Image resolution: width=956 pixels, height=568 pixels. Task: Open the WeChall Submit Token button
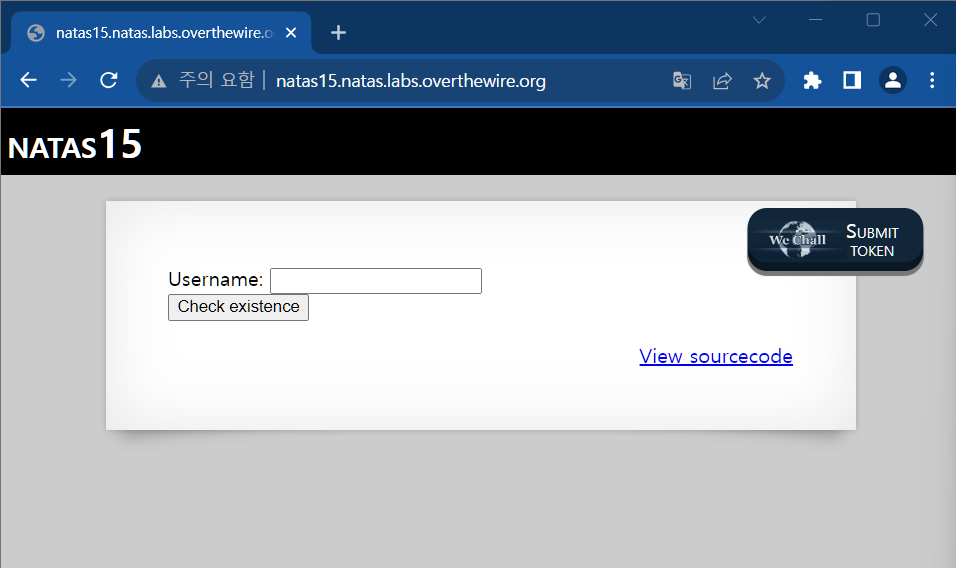pyautogui.click(x=835, y=240)
